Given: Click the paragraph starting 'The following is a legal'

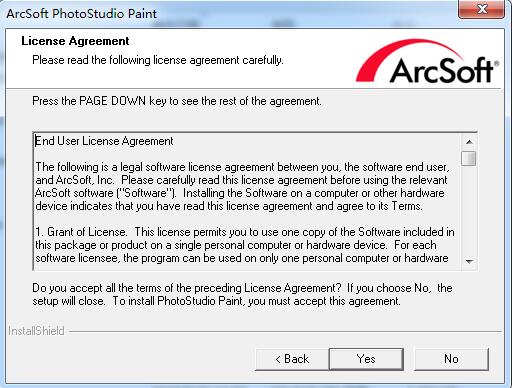Looking at the screenshot, I should coord(242,186).
